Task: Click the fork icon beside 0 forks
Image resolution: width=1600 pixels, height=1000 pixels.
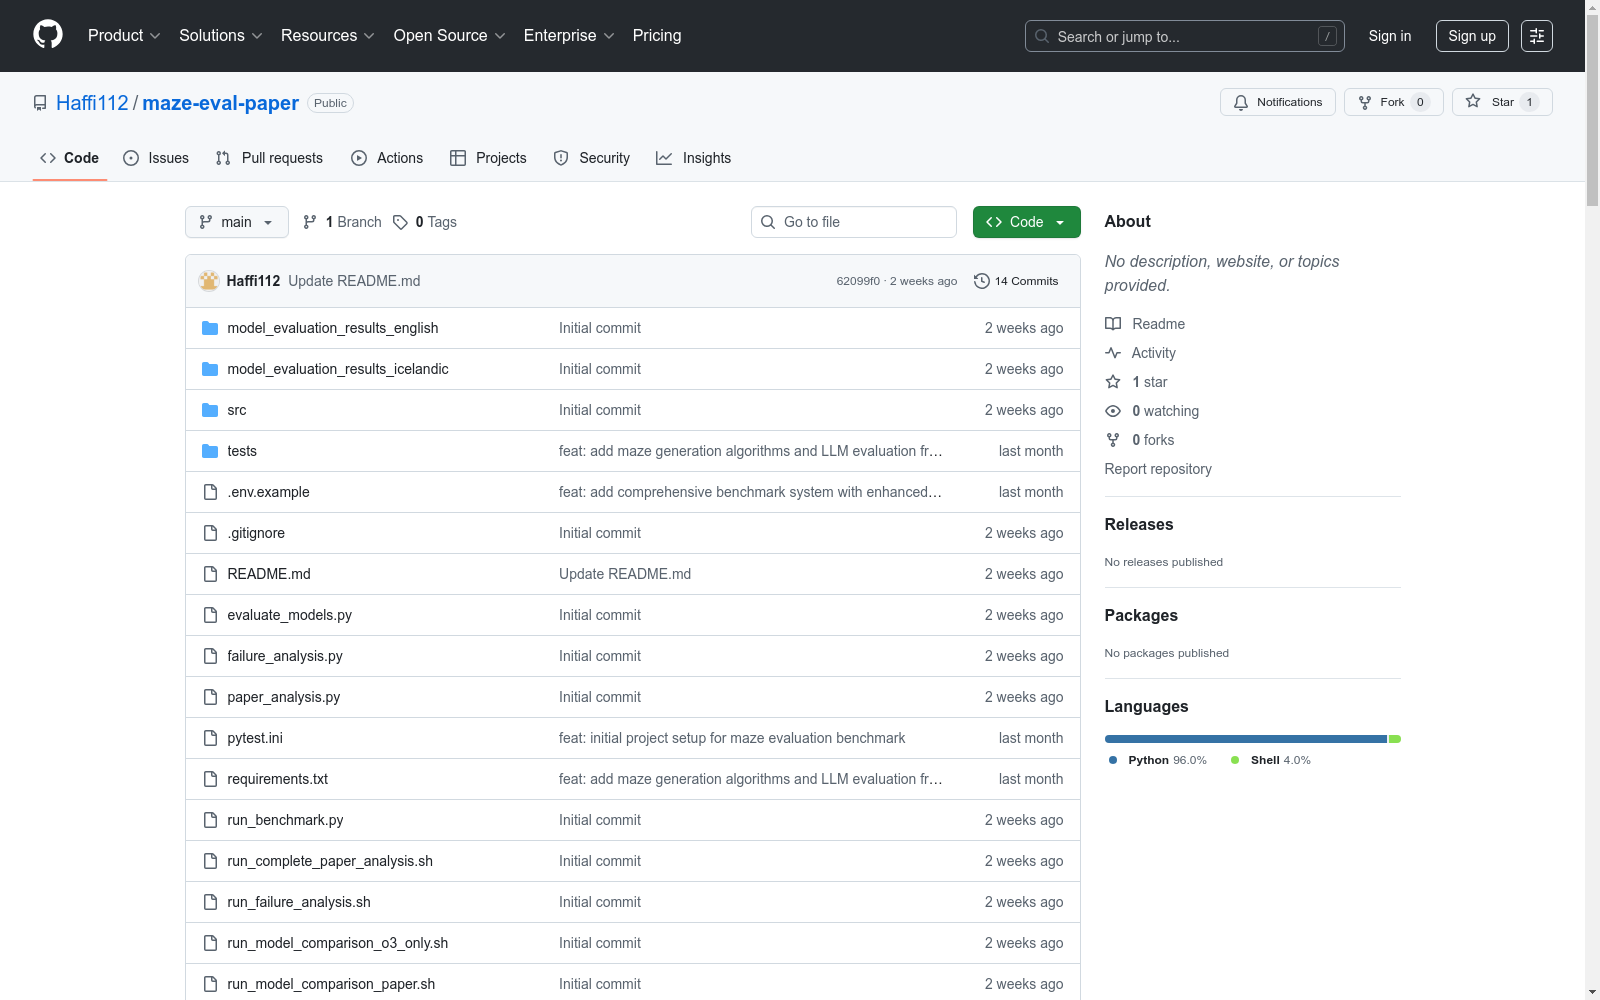Action: pos(1113,440)
